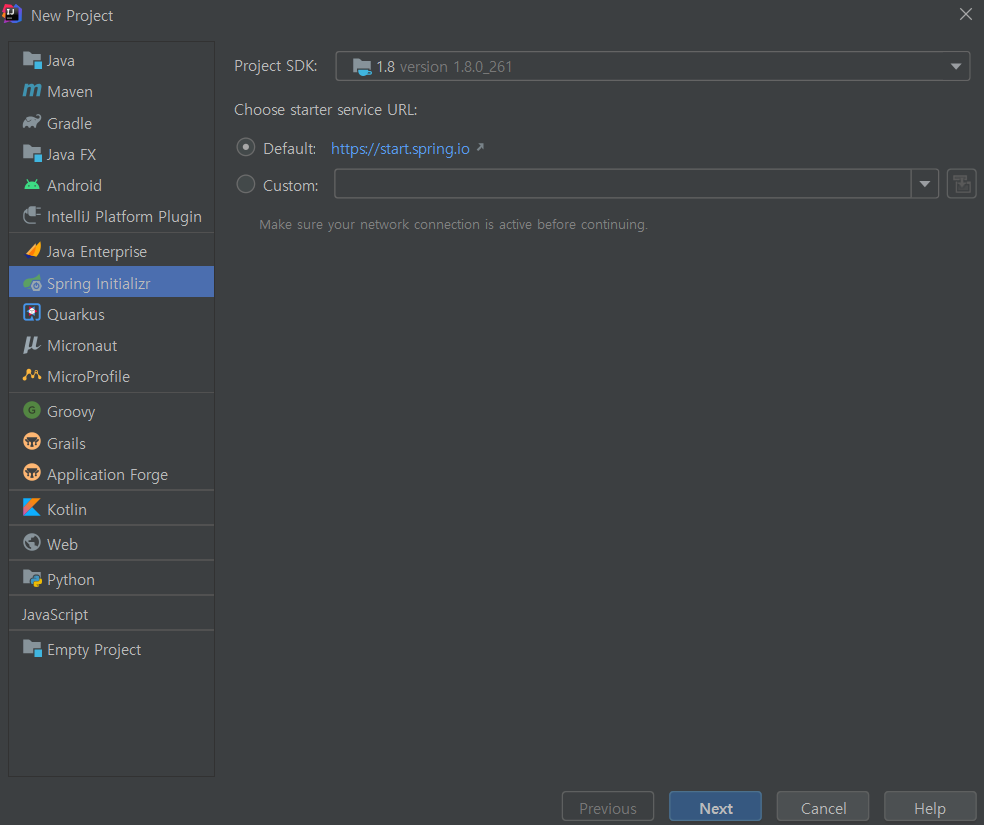Select the Micronaut label
The width and height of the screenshot is (984, 825).
(82, 346)
